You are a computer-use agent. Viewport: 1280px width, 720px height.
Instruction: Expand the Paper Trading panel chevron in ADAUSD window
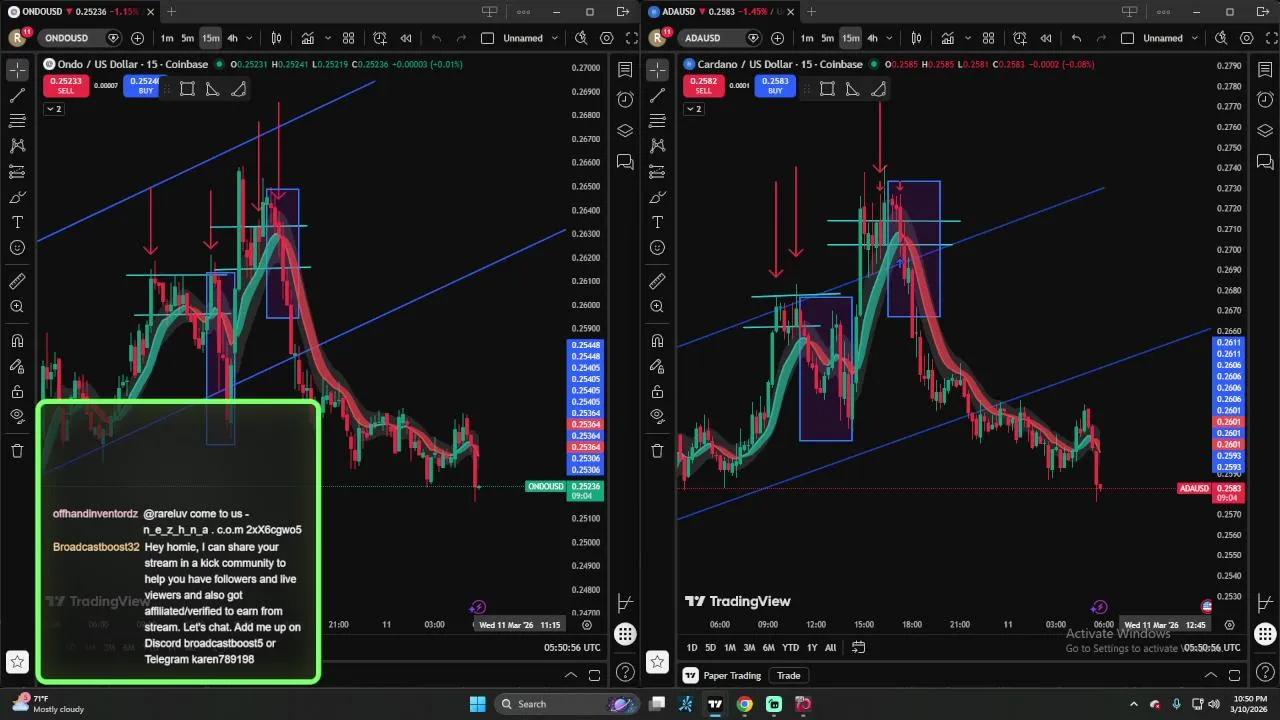pyautogui.click(x=1211, y=675)
